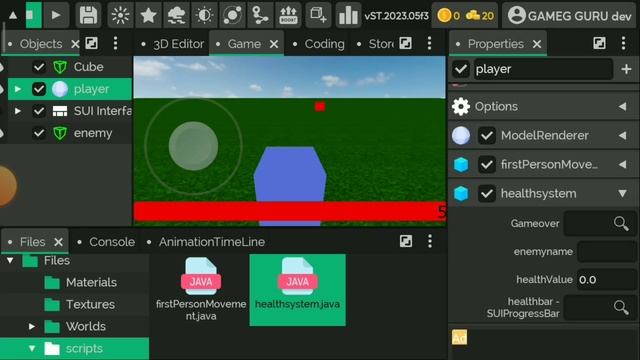Image resolution: width=640 pixels, height=360 pixels.
Task: Collapse the healthsystem component
Action: coord(622,193)
